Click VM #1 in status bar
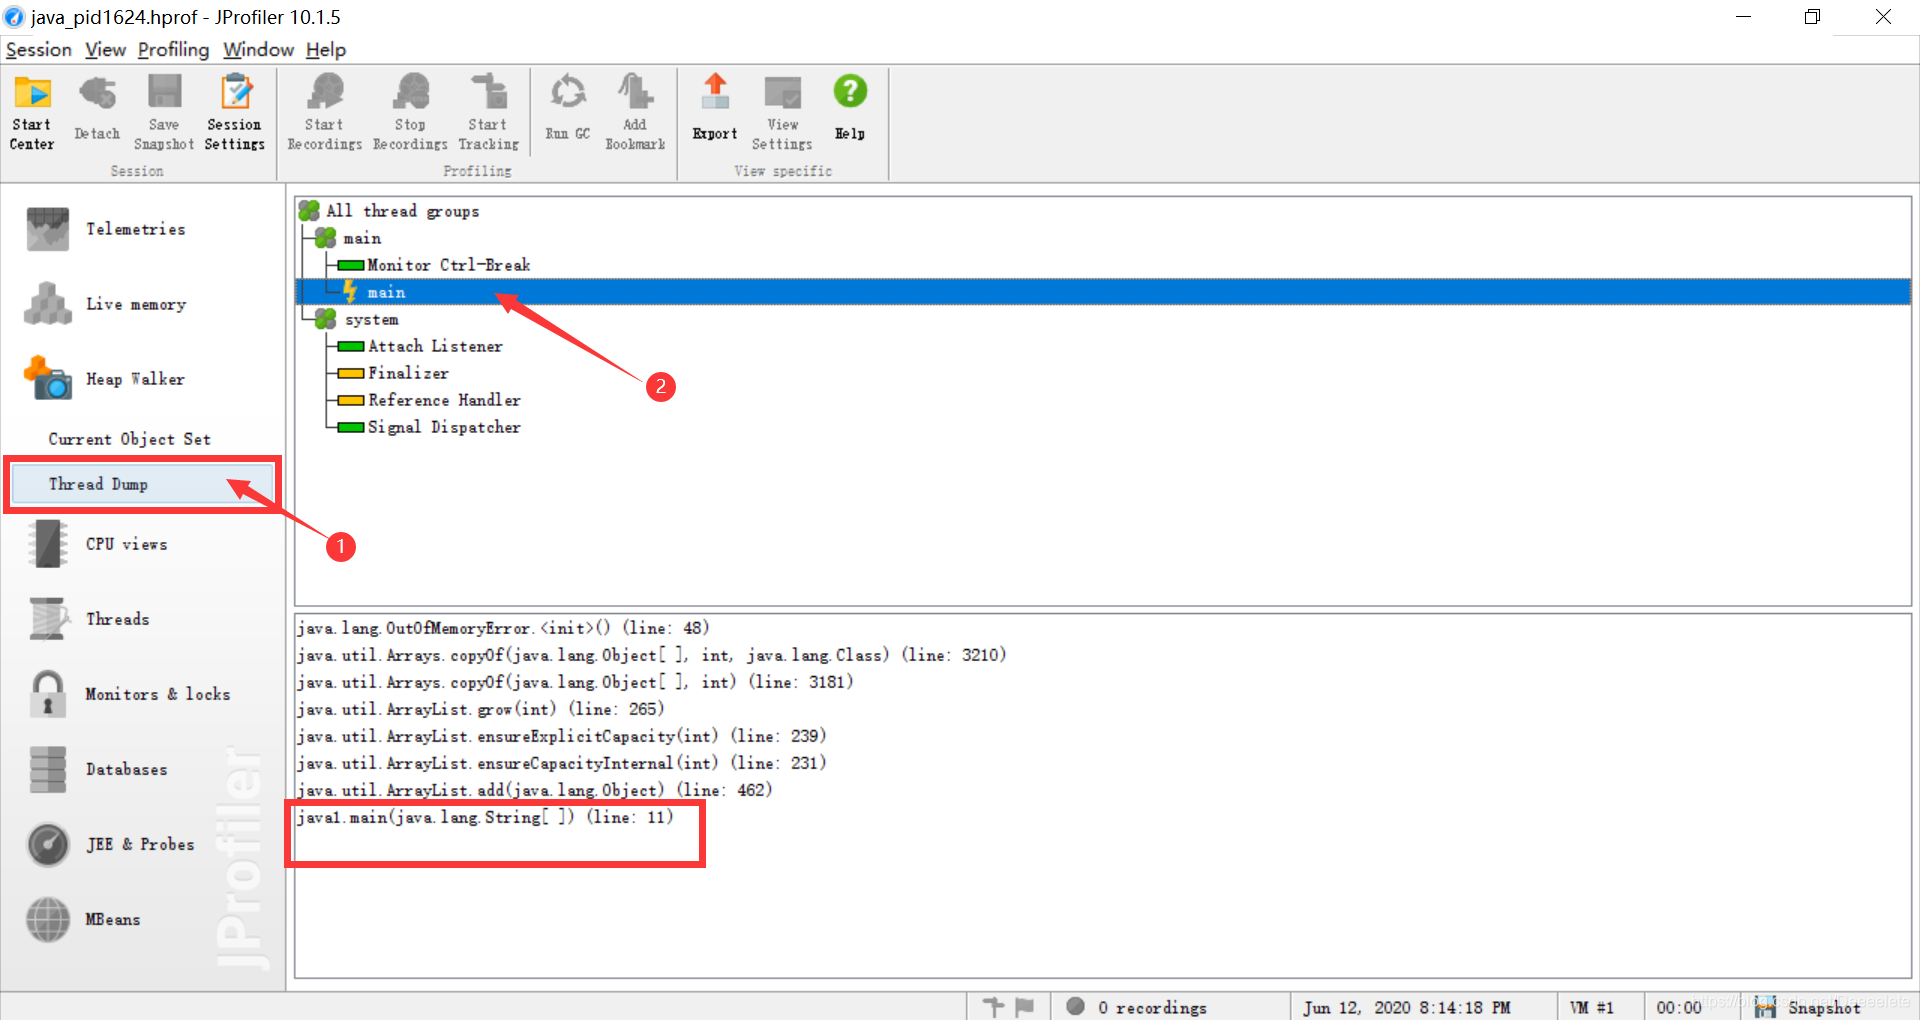 pyautogui.click(x=1592, y=1007)
